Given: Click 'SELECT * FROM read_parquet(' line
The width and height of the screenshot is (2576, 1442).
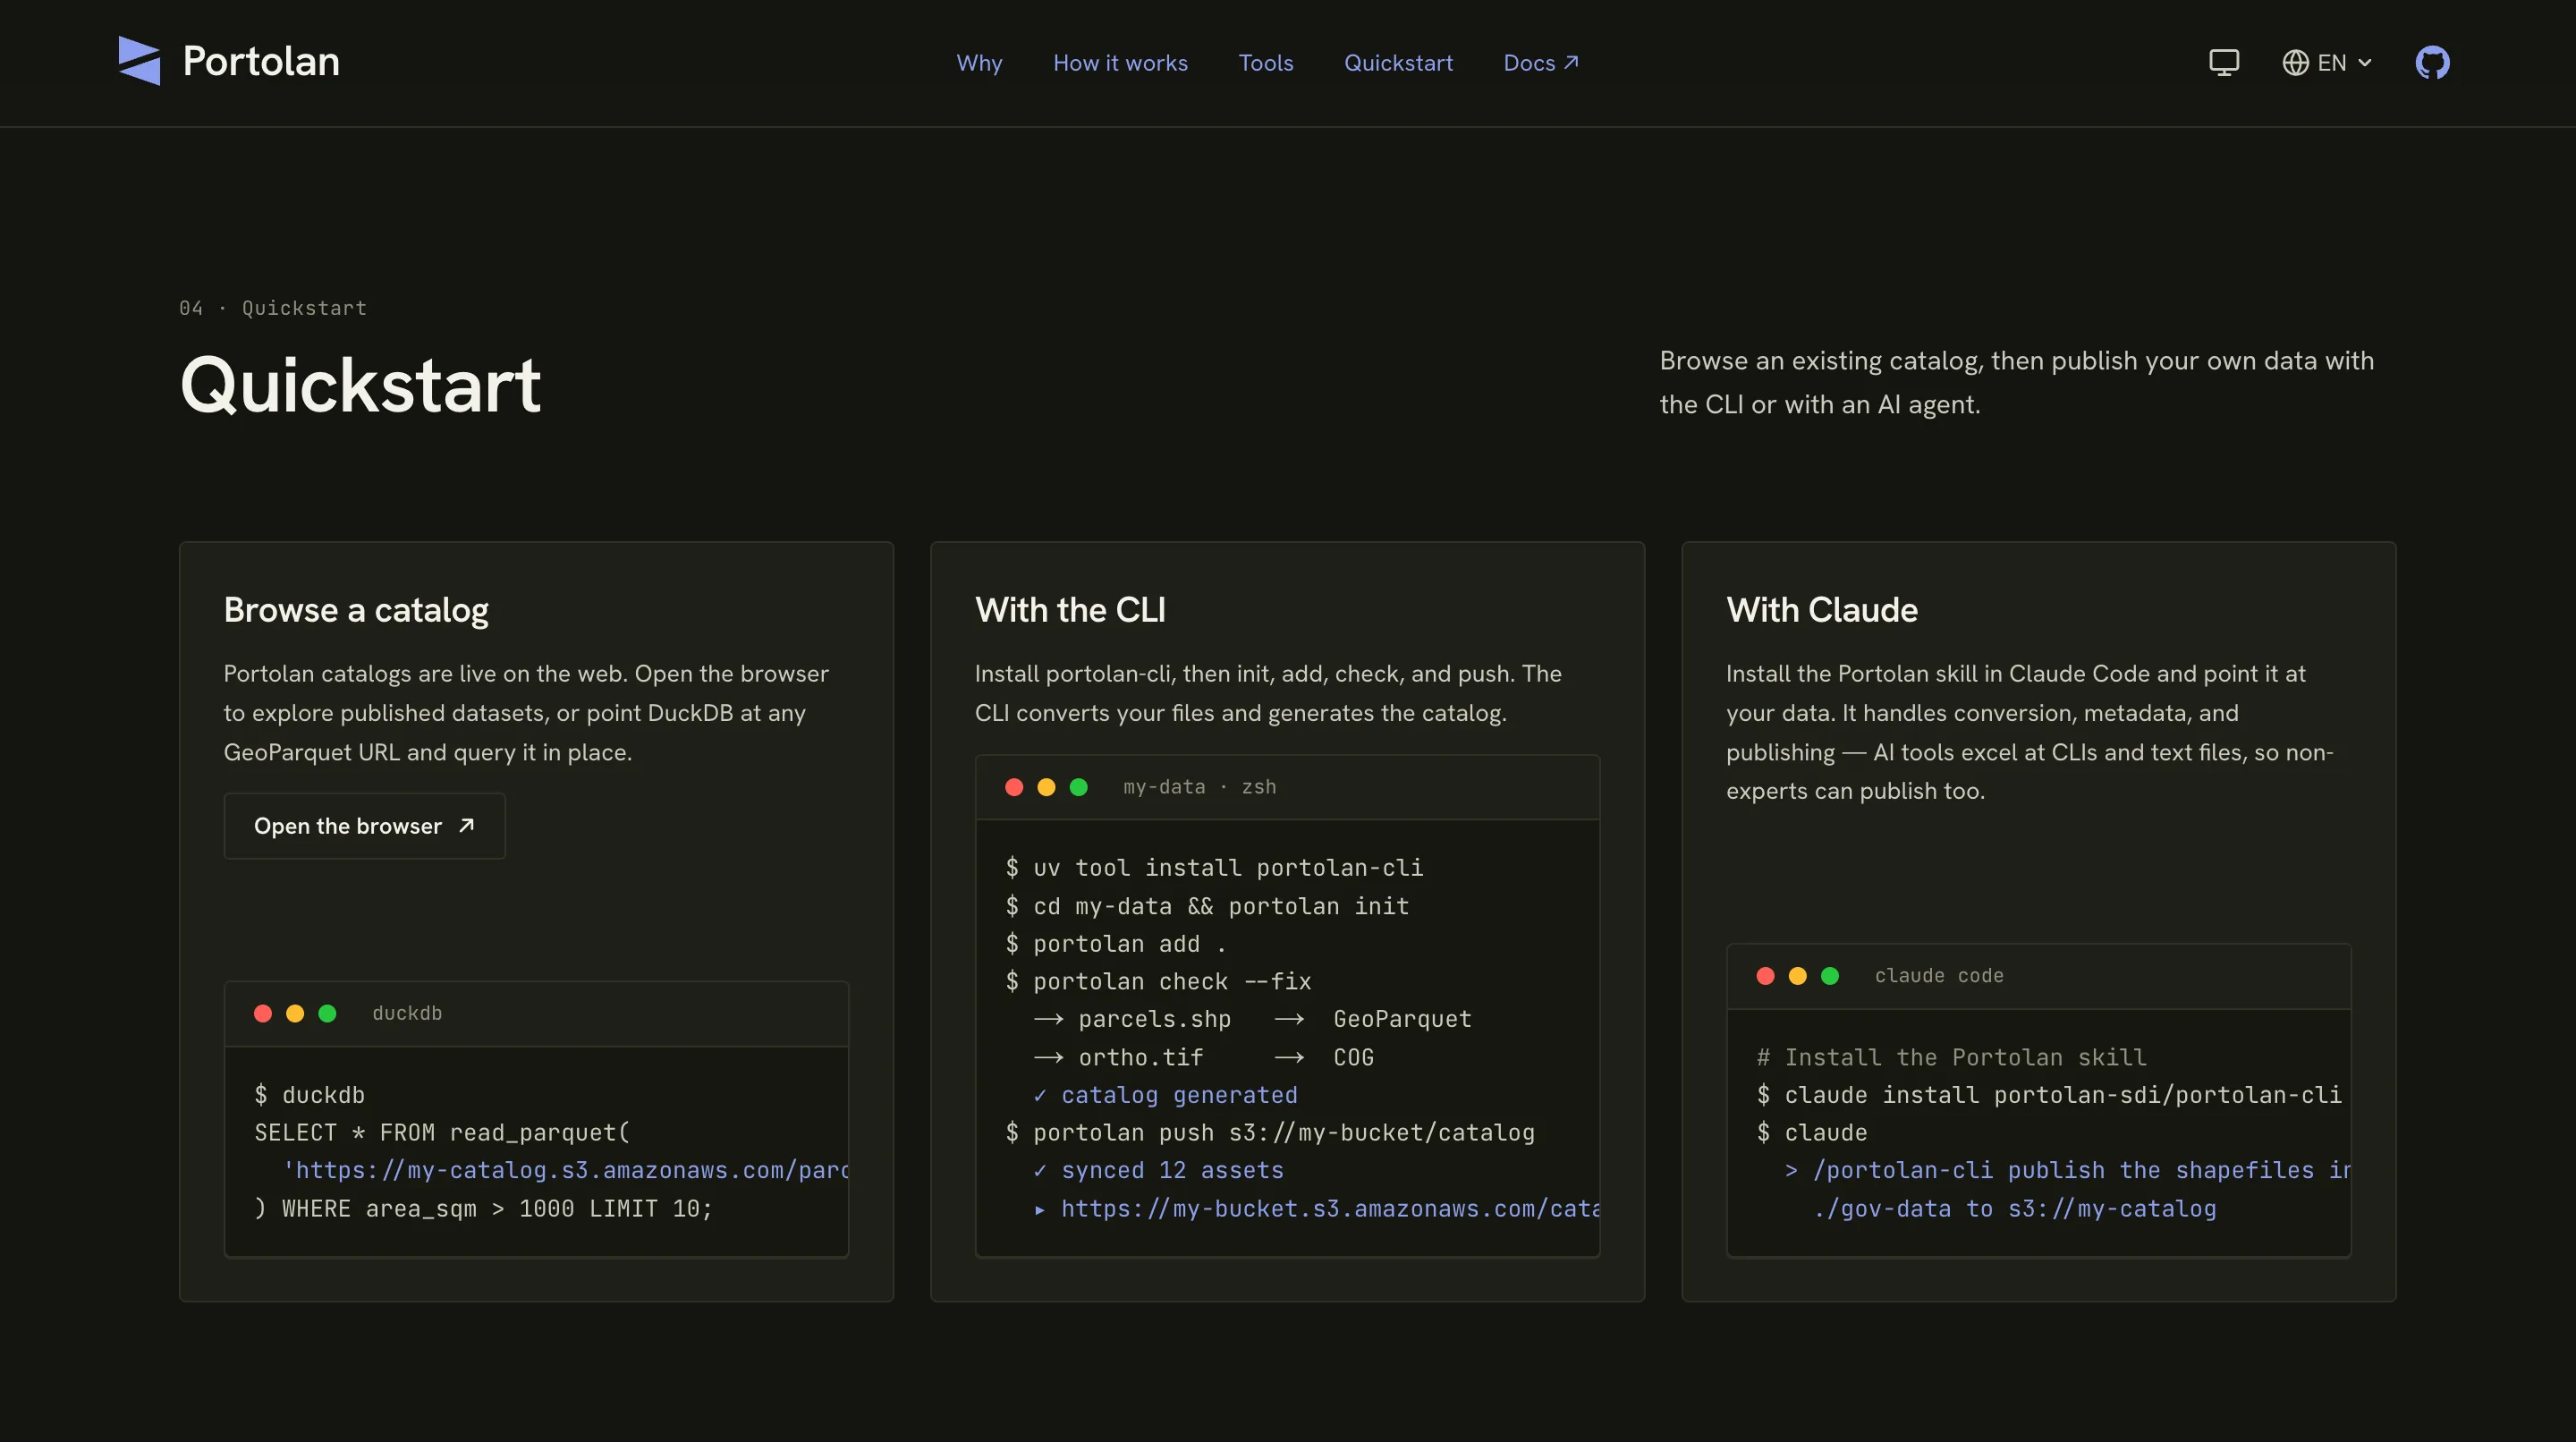Looking at the screenshot, I should [442, 1132].
